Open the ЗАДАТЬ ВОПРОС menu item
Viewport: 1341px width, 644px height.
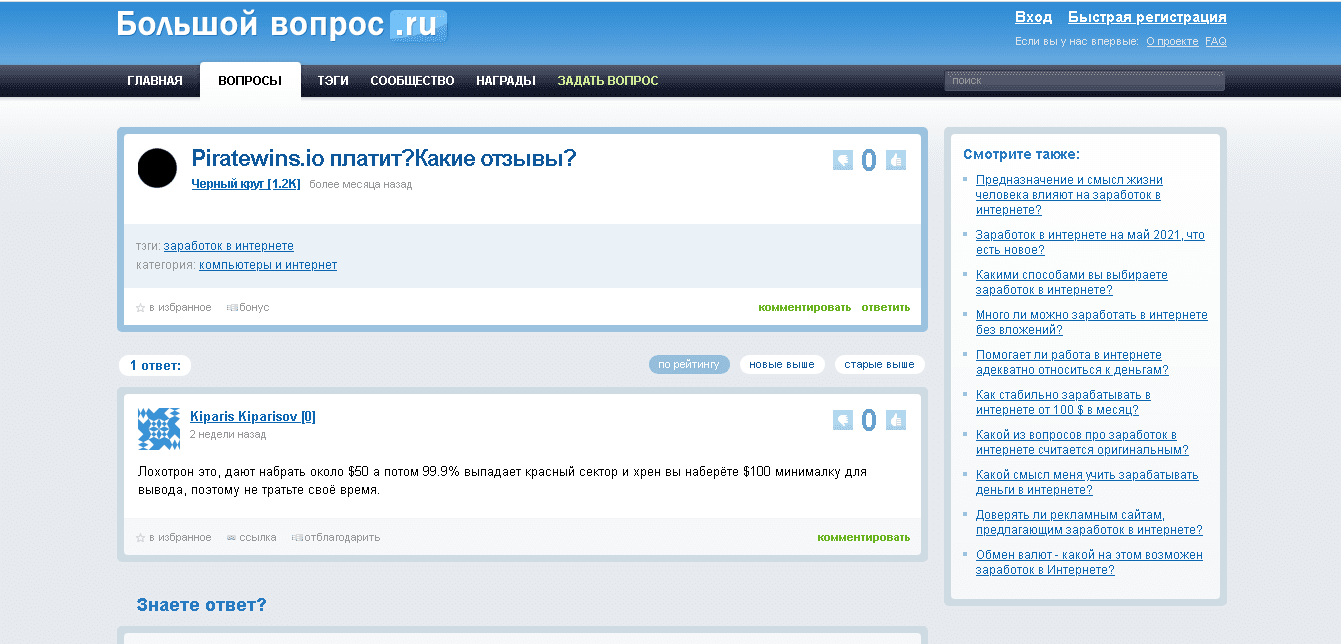point(607,80)
